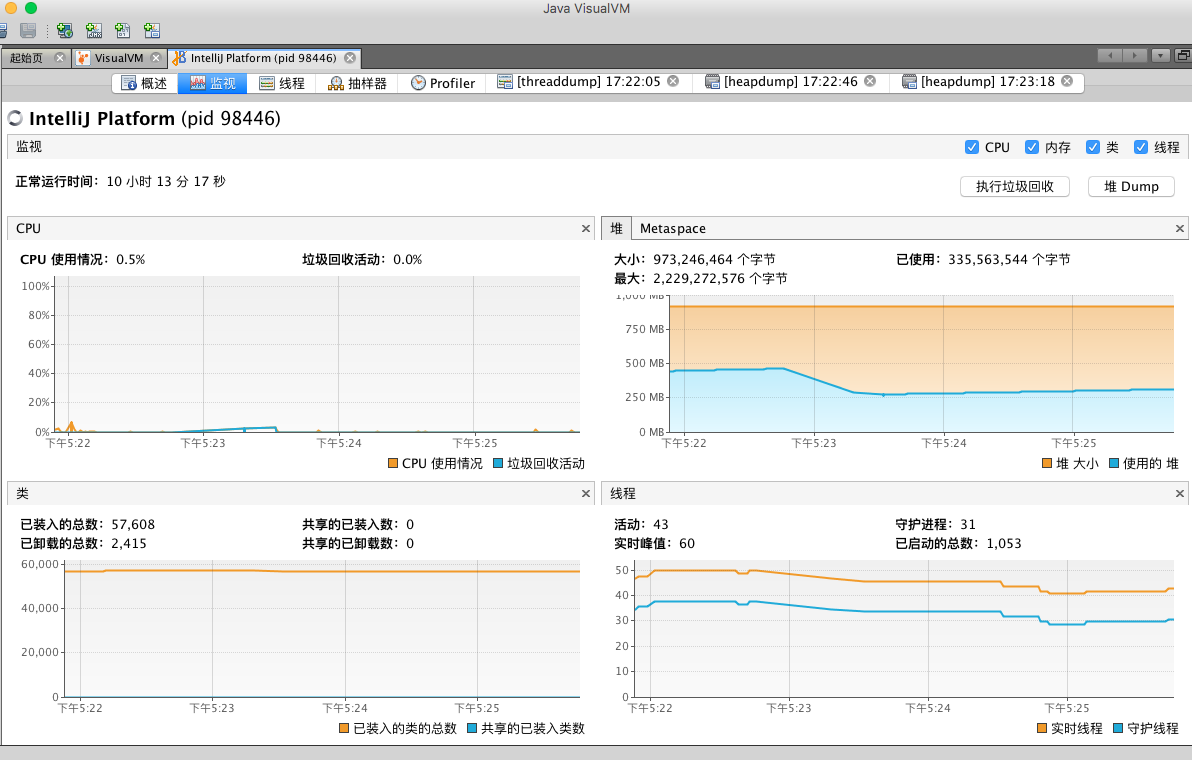Image resolution: width=1192 pixels, height=760 pixels.
Task: Click the 监视 section header label
Action: [29, 147]
